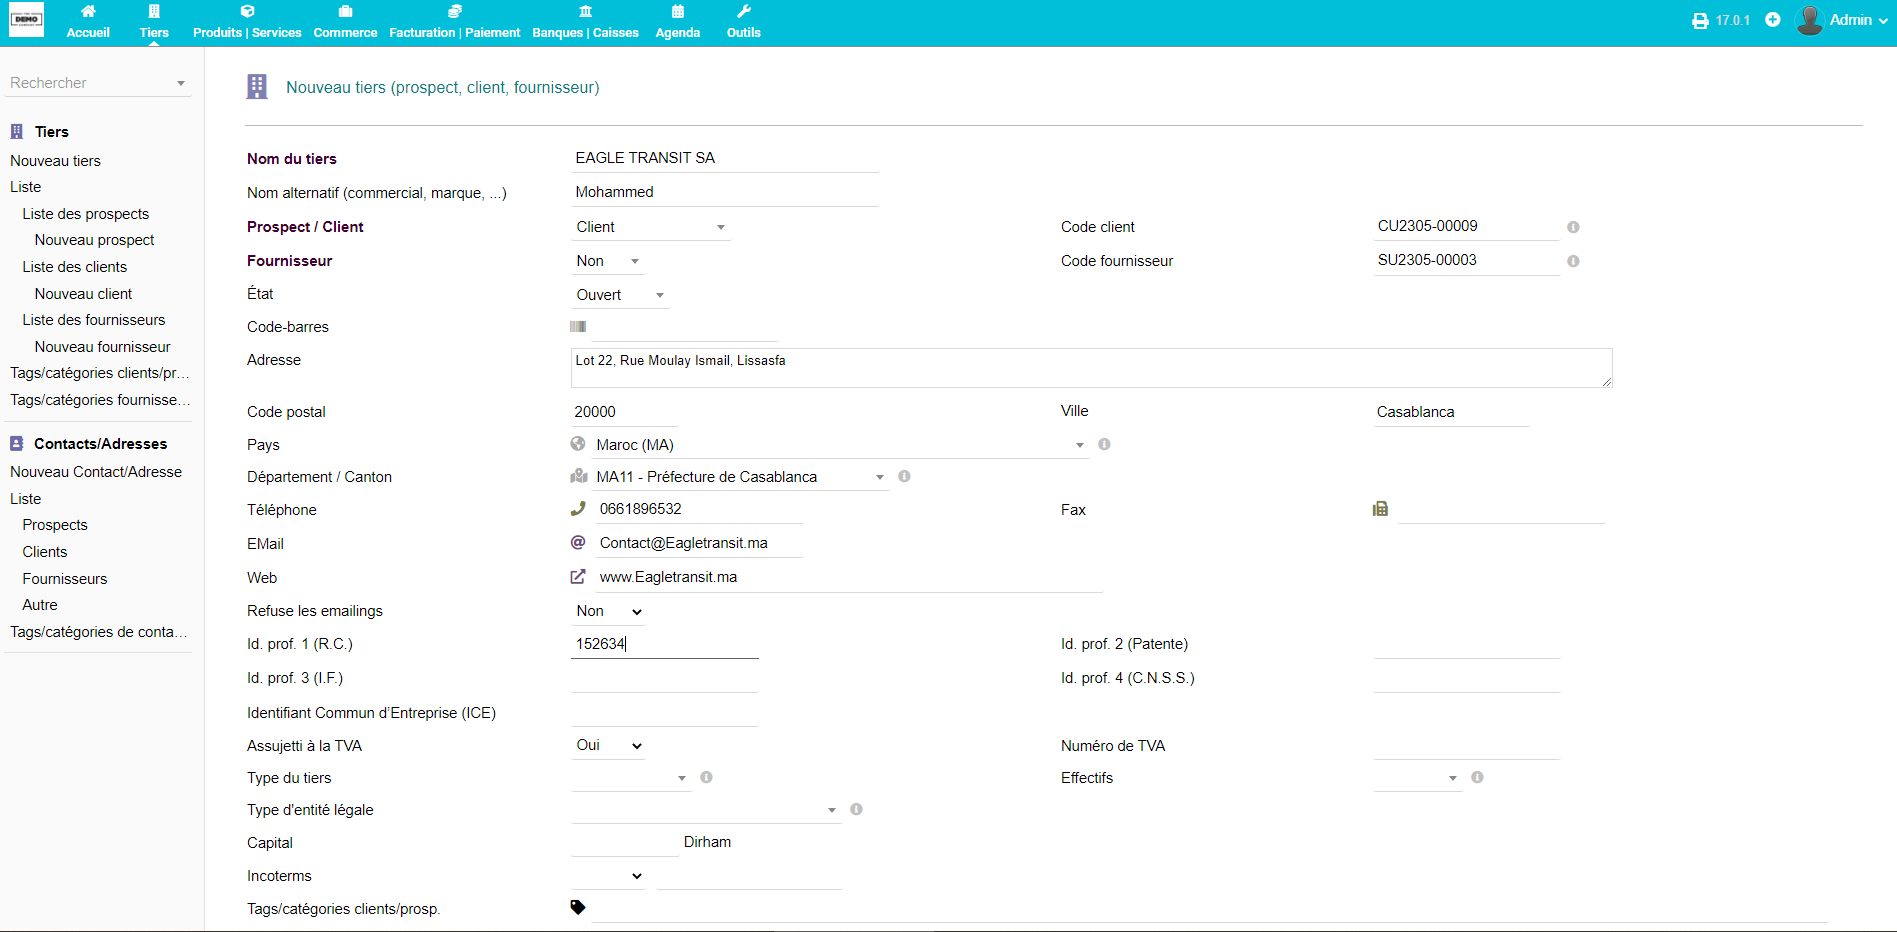Open the Prospect / Client dropdown
1897x932 pixels.
coord(650,227)
